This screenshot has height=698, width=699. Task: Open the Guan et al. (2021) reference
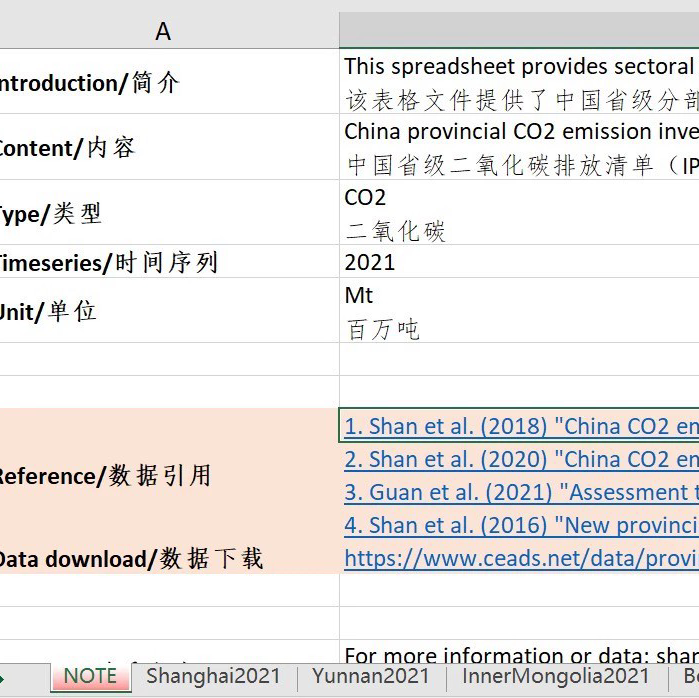[520, 493]
